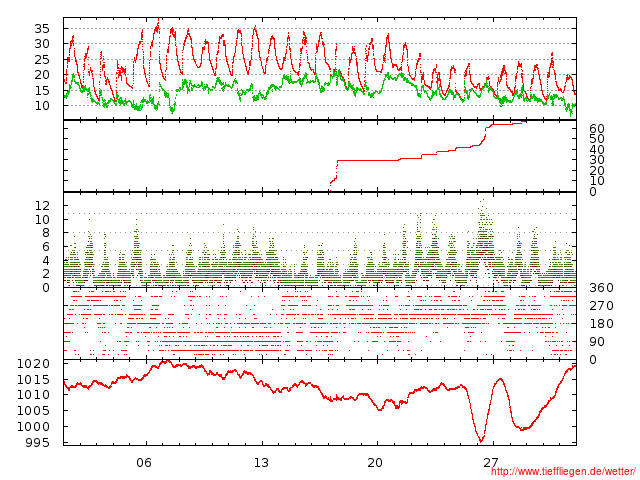Screen dimensions: 640x480
Task: Open the tieffliegen.de/wetter link
Action: point(563,471)
